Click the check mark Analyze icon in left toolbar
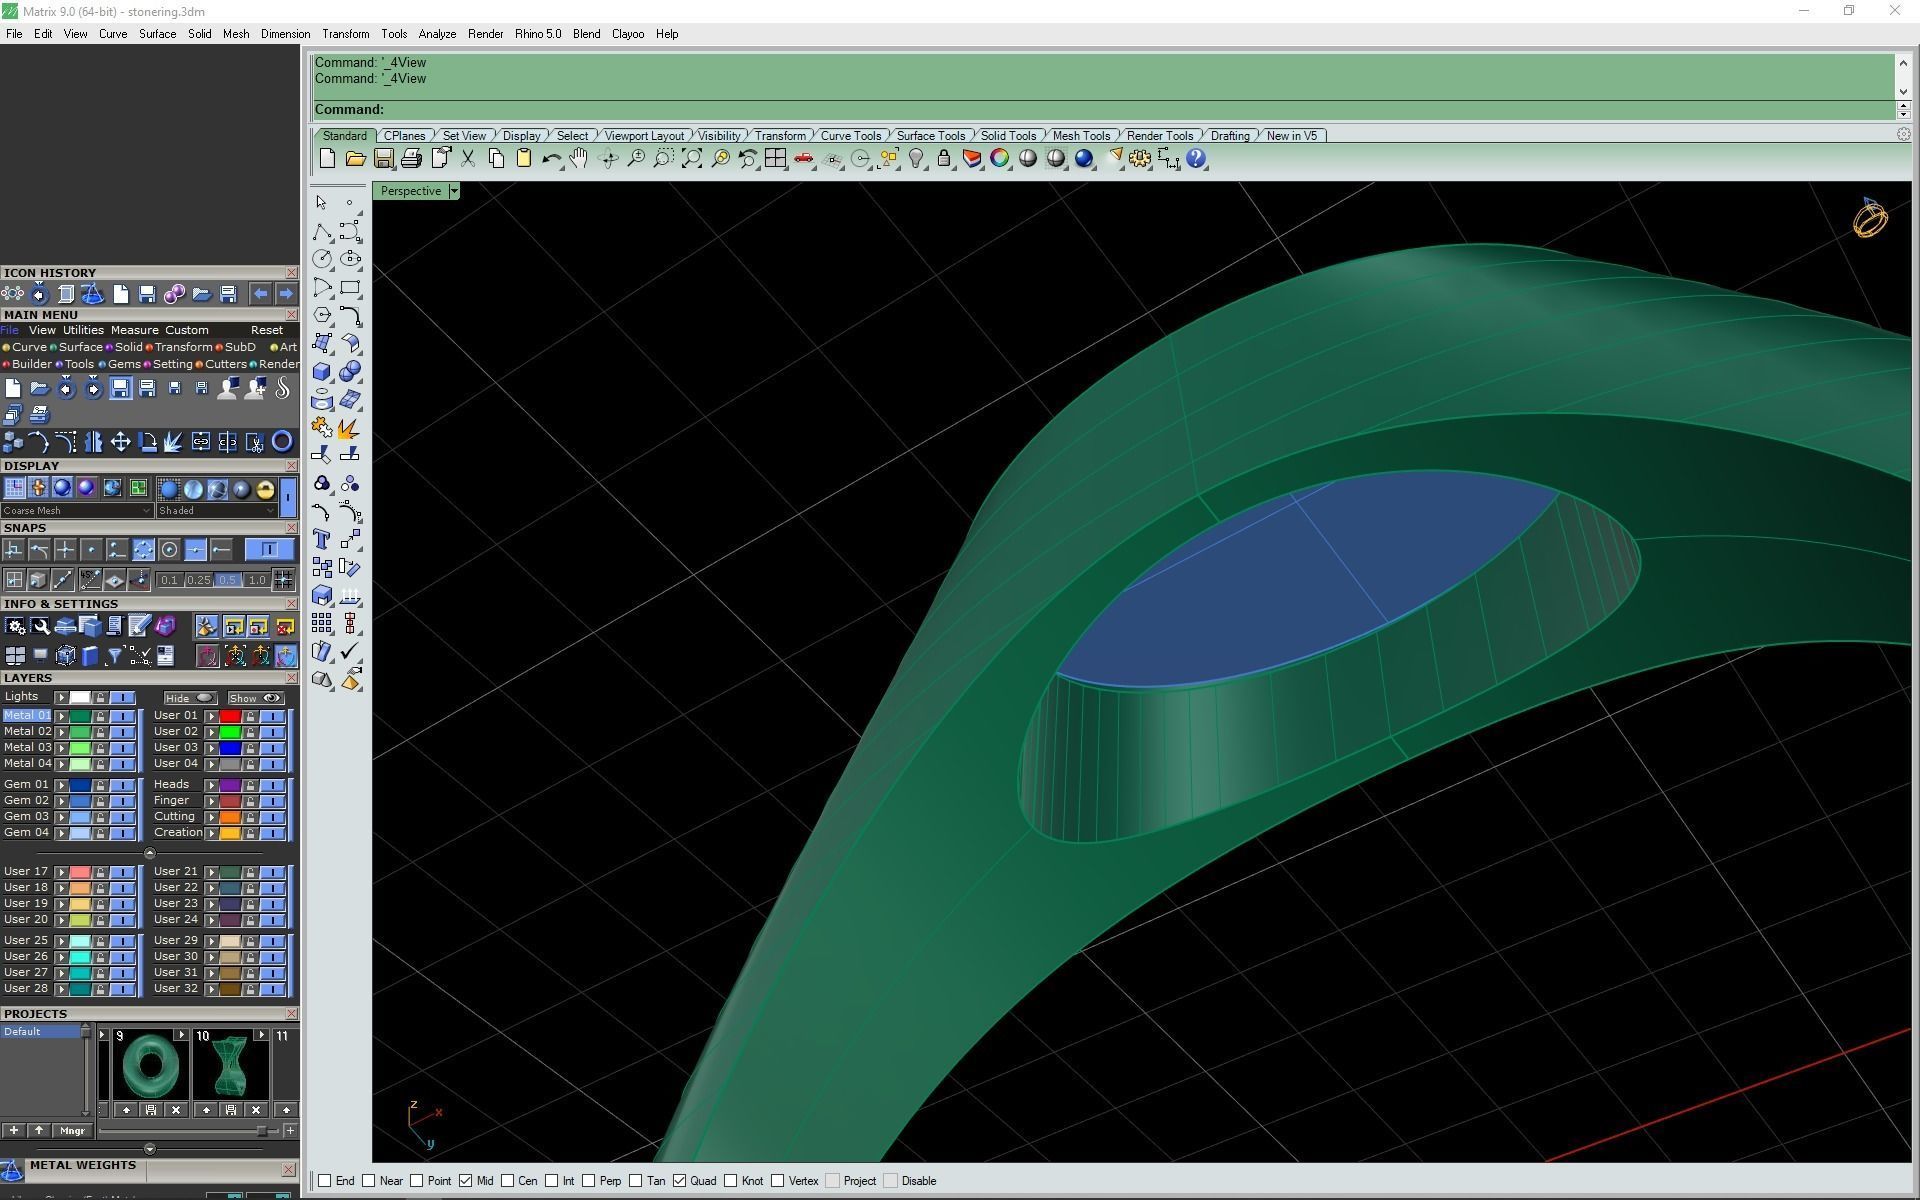1920x1200 pixels. coord(349,652)
